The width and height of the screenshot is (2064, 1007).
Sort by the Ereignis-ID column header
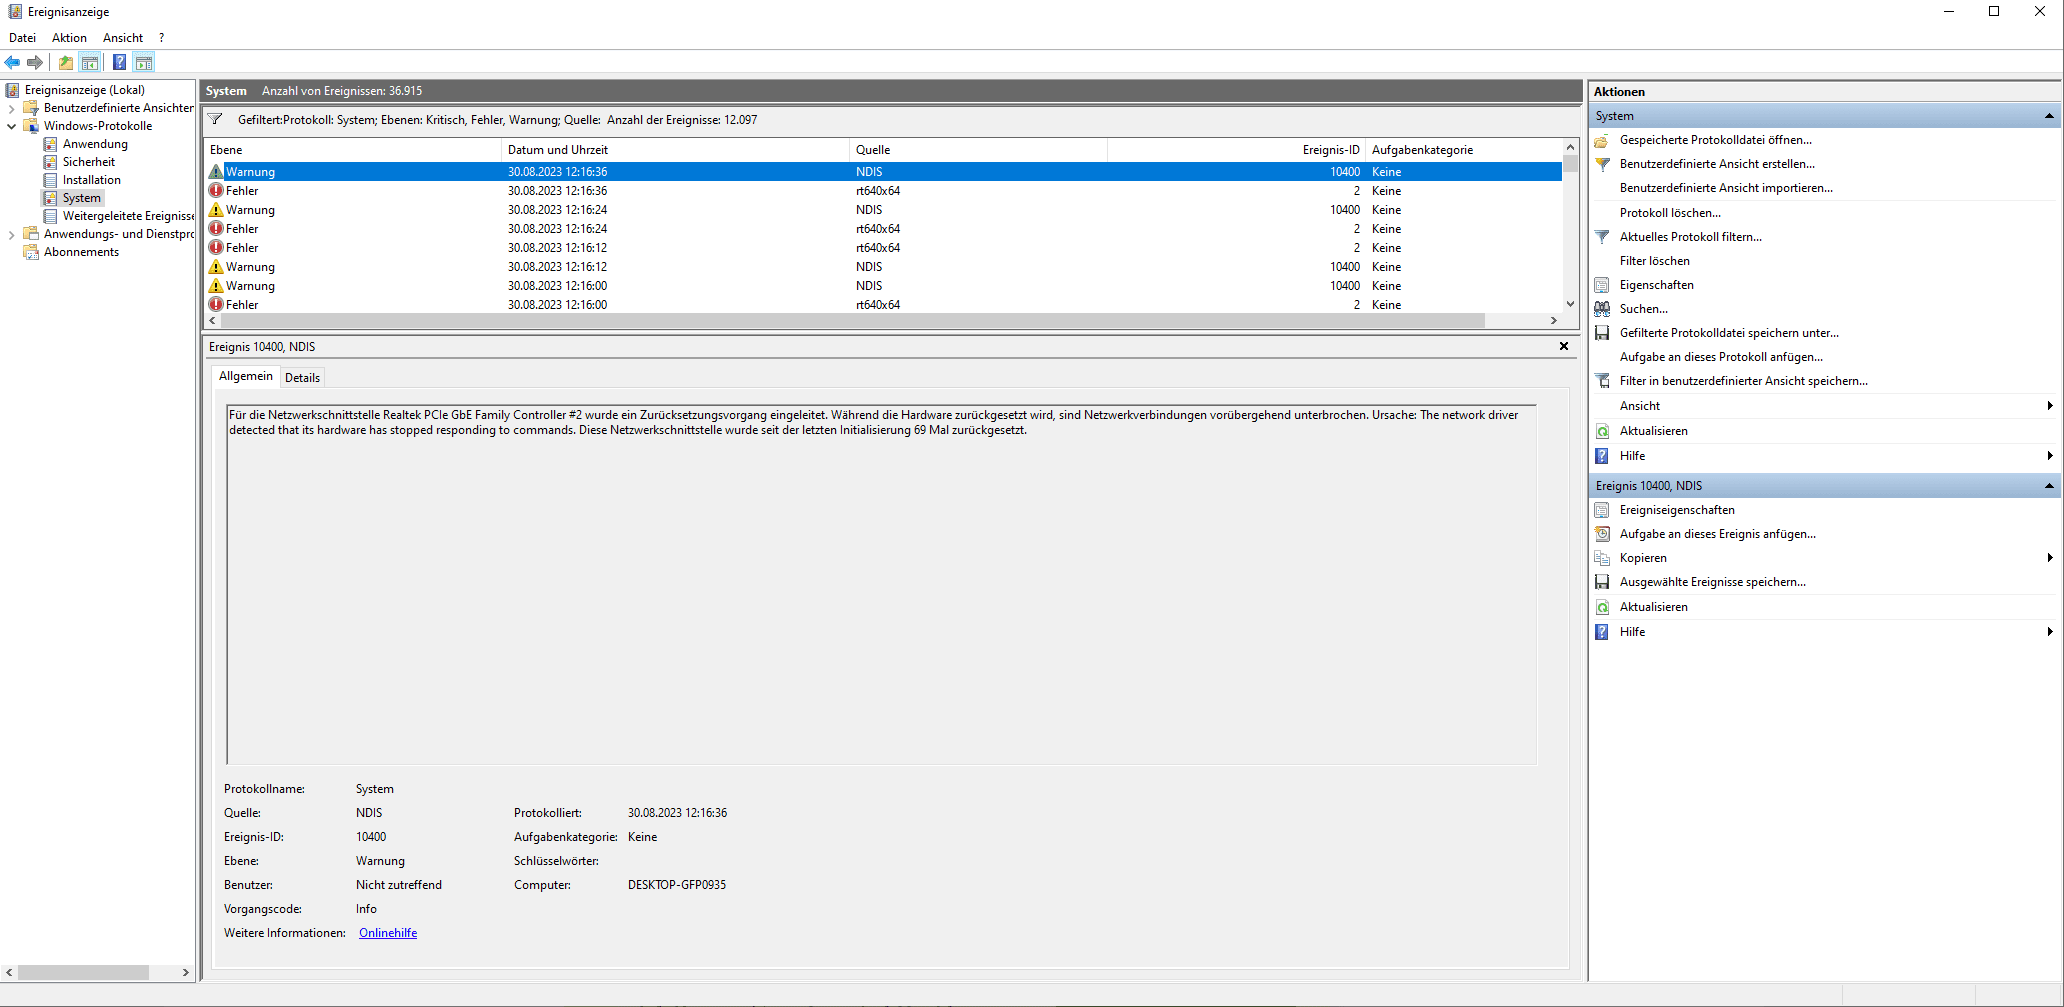coord(1236,150)
